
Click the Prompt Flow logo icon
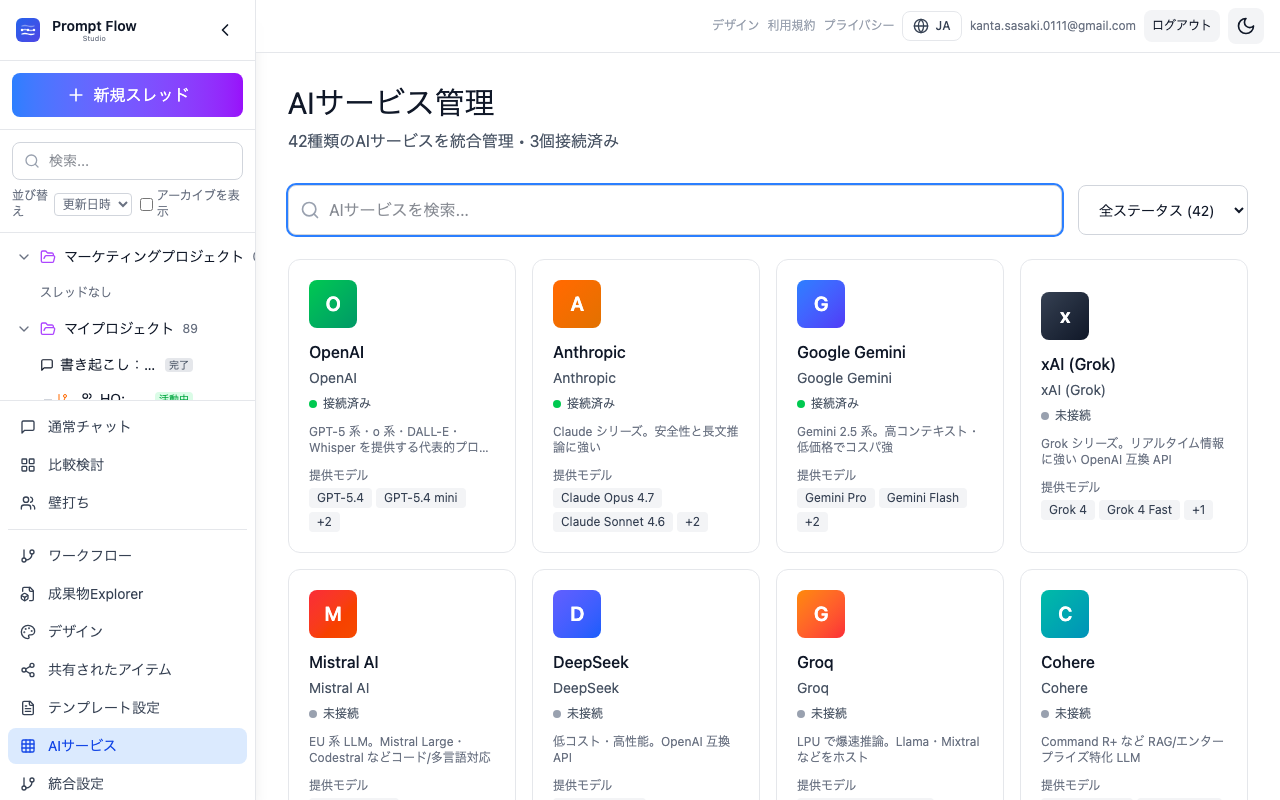pyautogui.click(x=28, y=30)
